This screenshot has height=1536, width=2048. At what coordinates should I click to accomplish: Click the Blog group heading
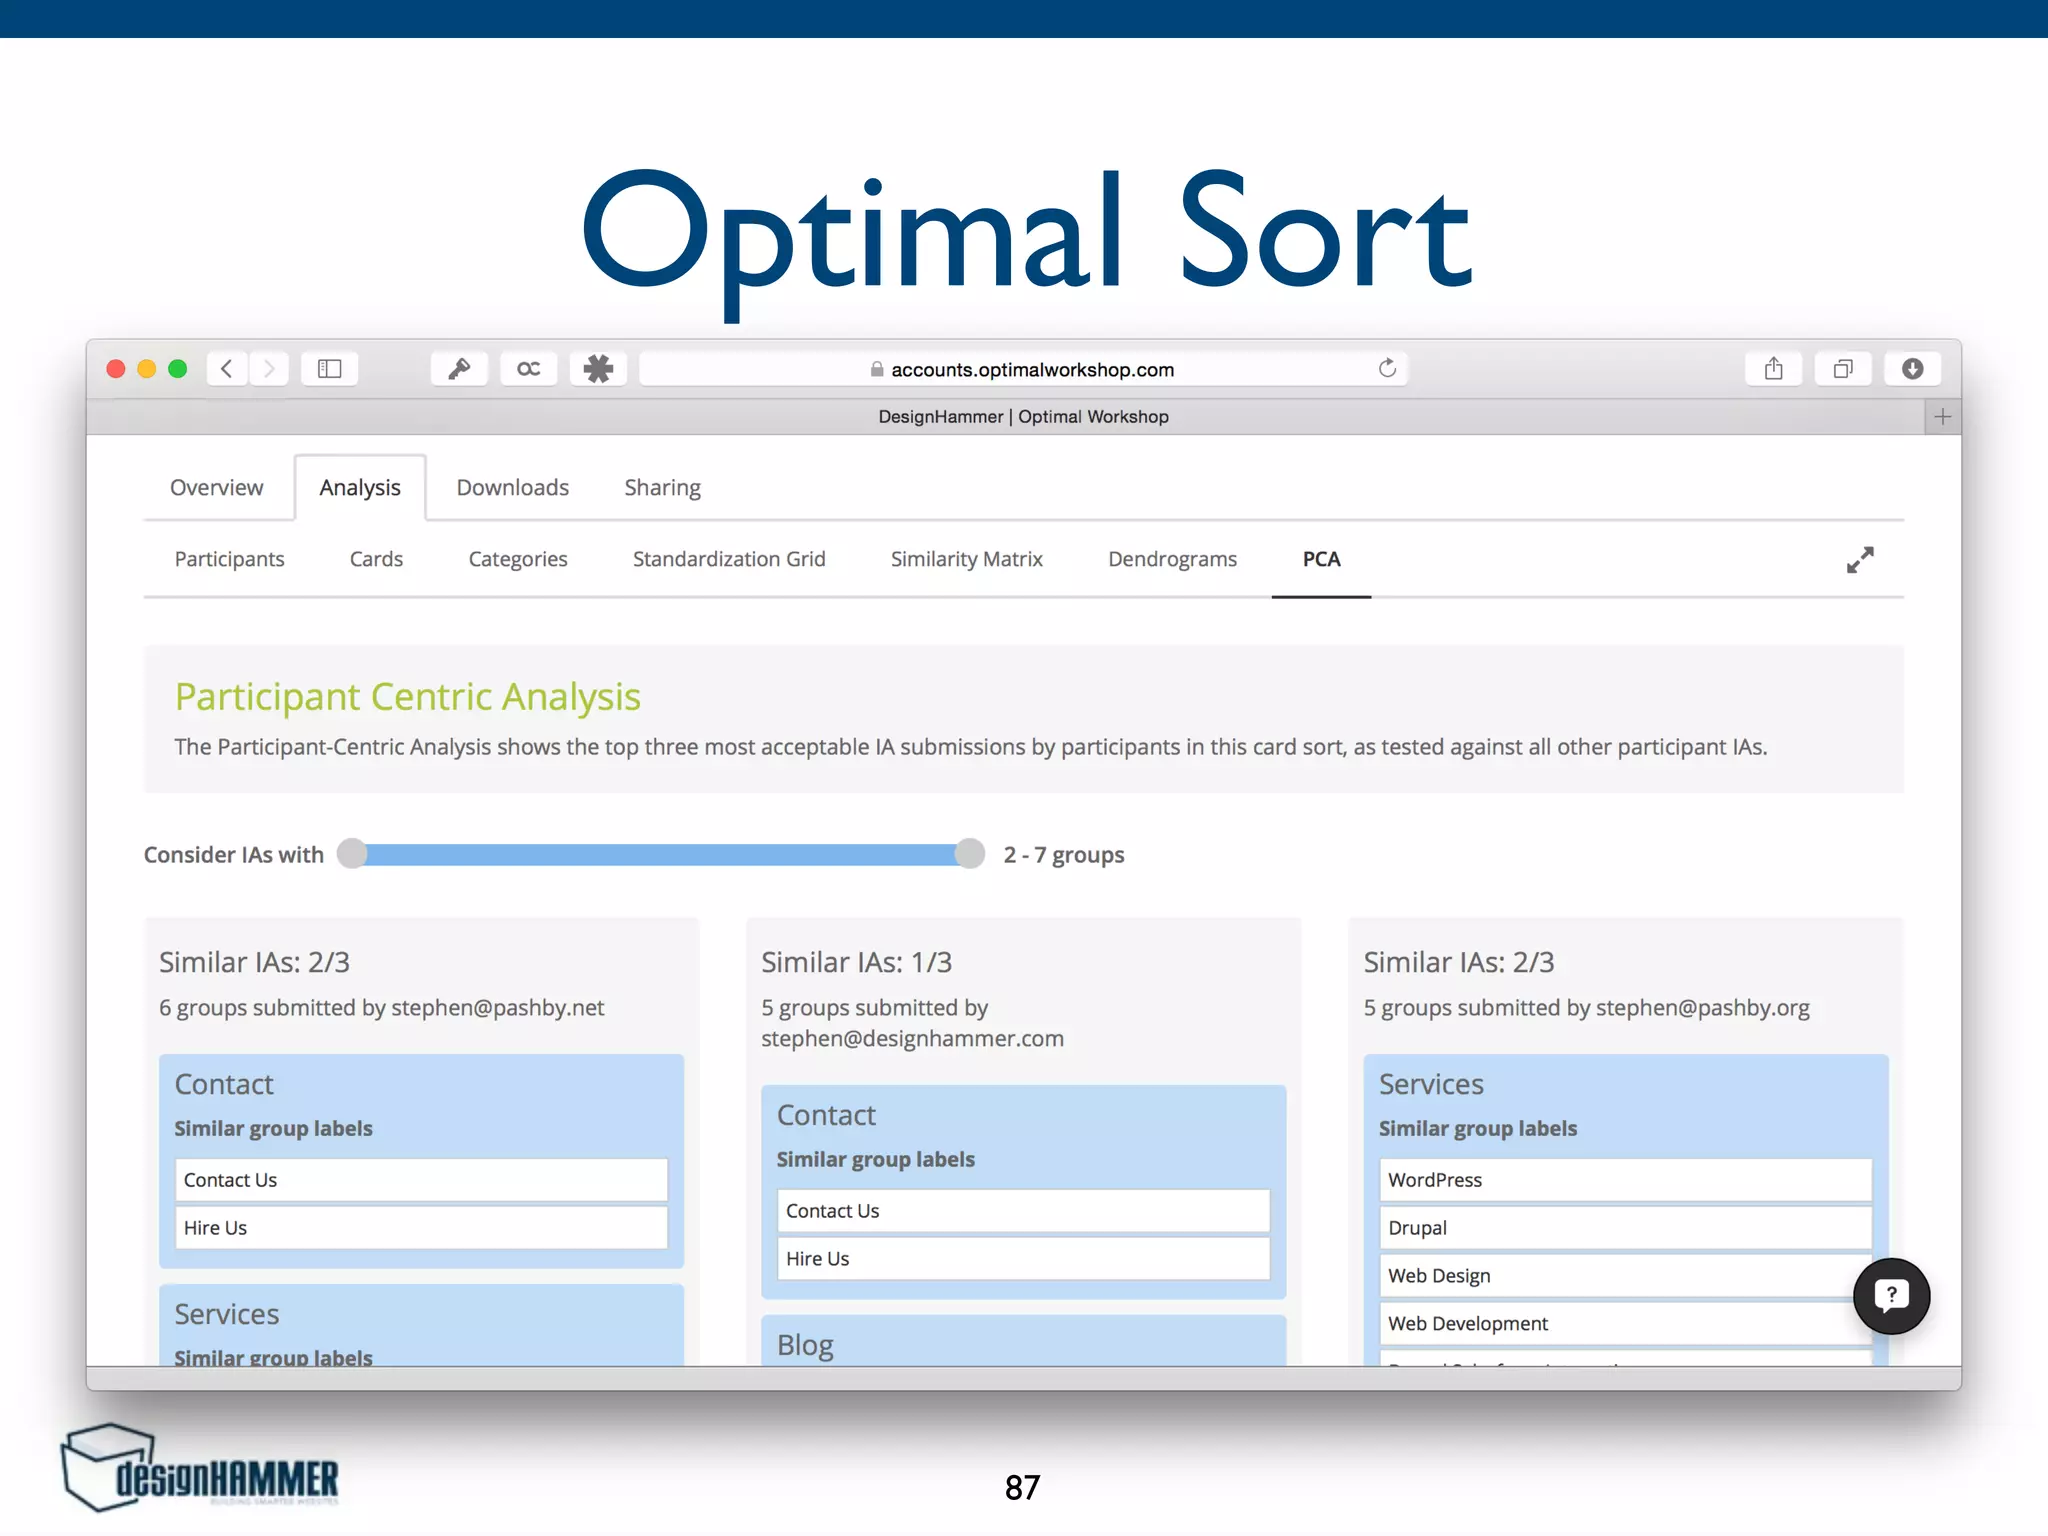click(805, 1346)
